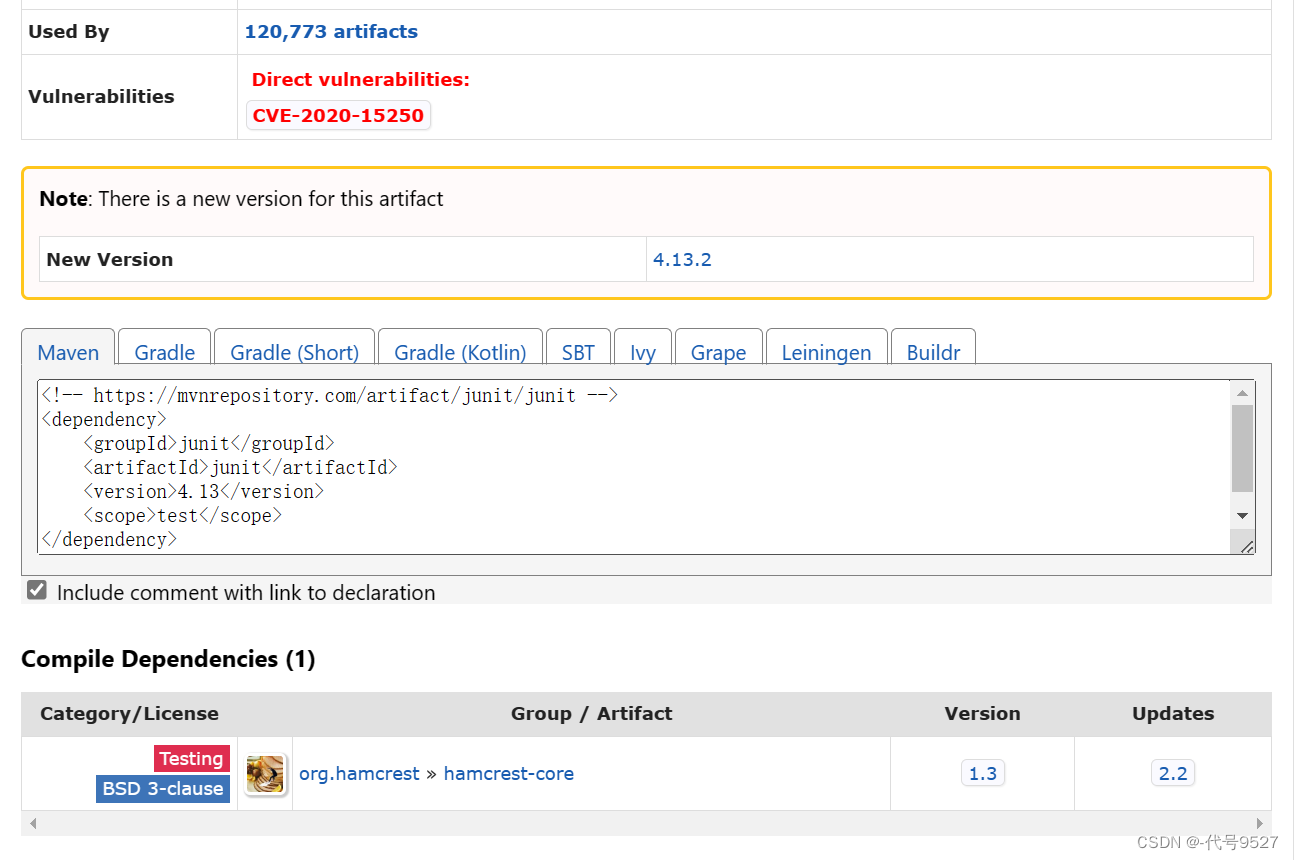Click the 2.2 updates version button

[x=1172, y=774]
